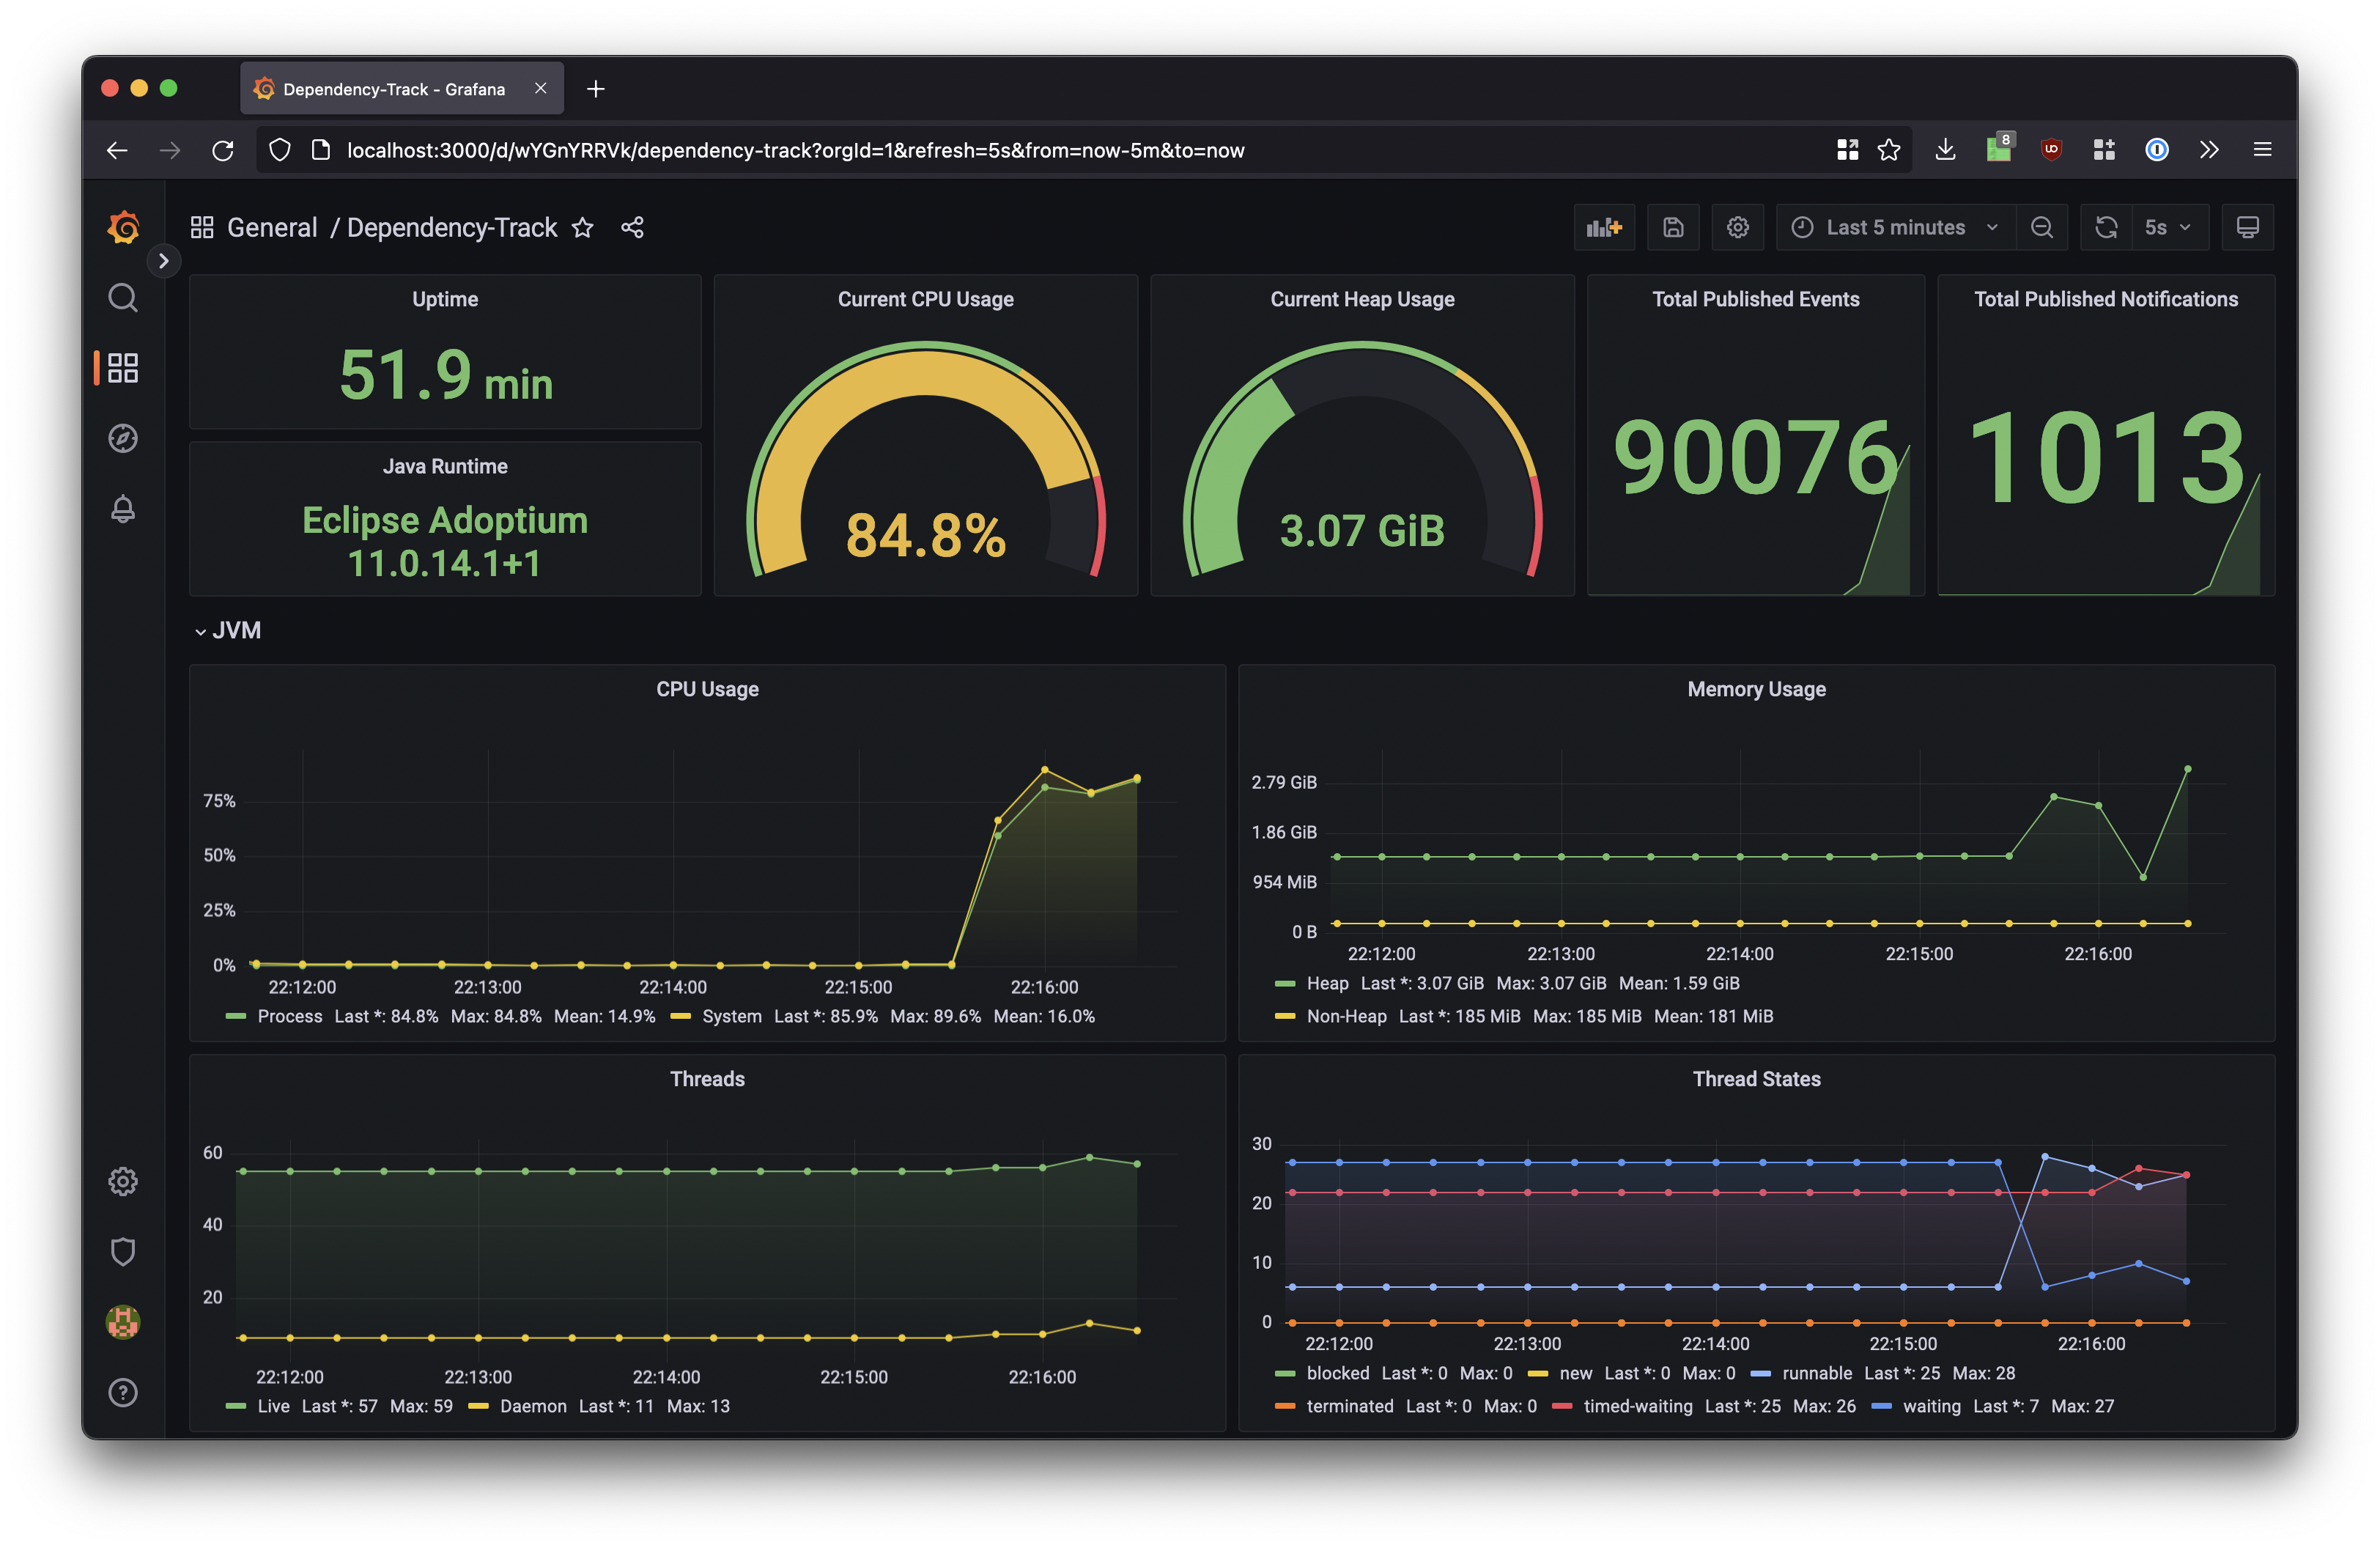The height and width of the screenshot is (1548, 2380).
Task: Reload the browser page
Action: click(222, 150)
